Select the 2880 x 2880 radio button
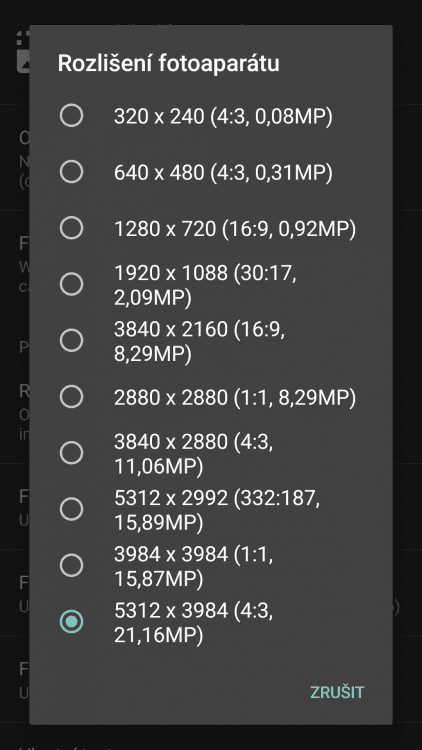This screenshot has width=422, height=750. point(71,397)
